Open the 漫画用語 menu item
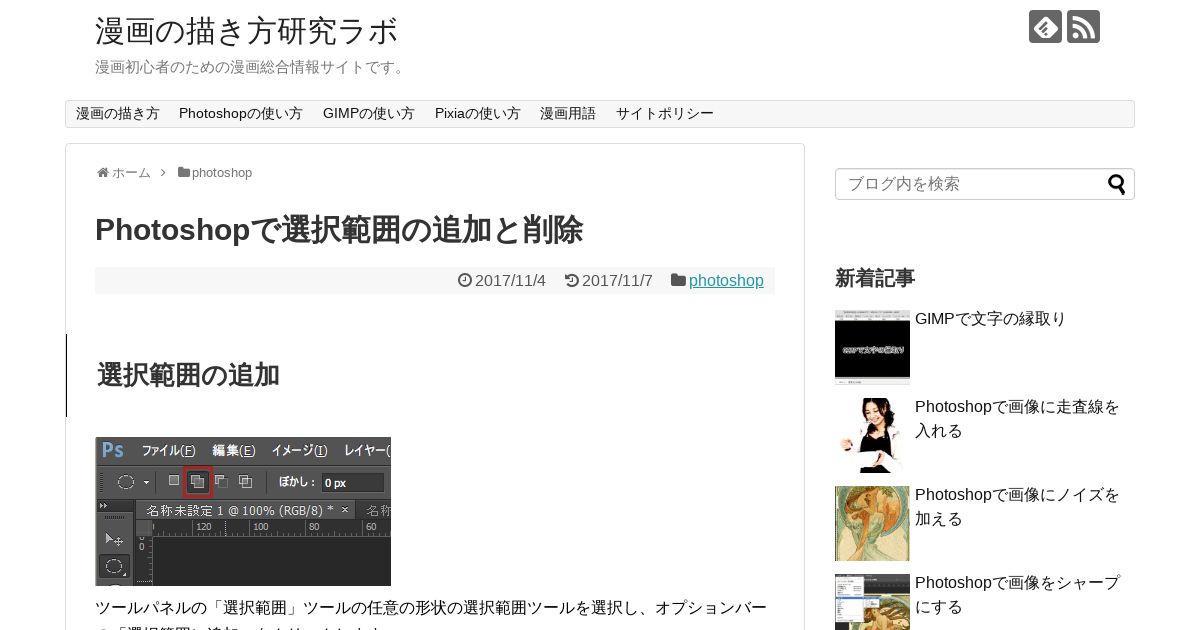 click(568, 114)
